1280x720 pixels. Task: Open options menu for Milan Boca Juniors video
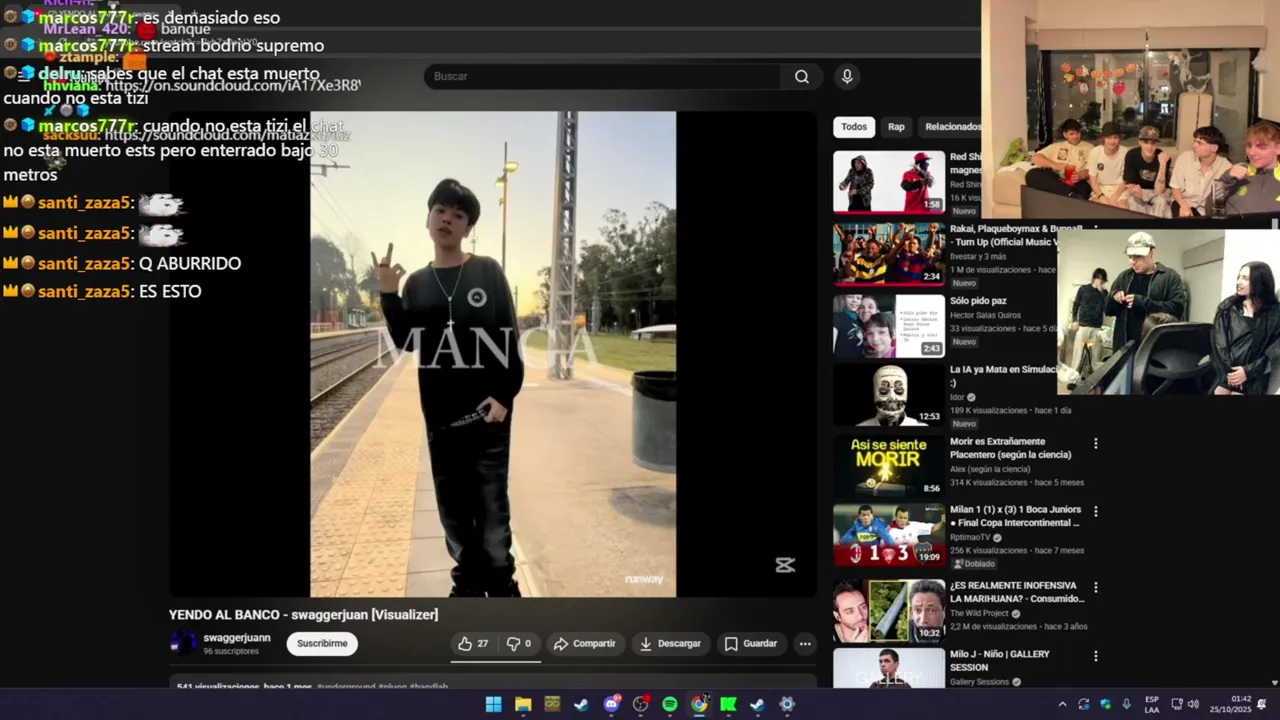coord(1096,511)
